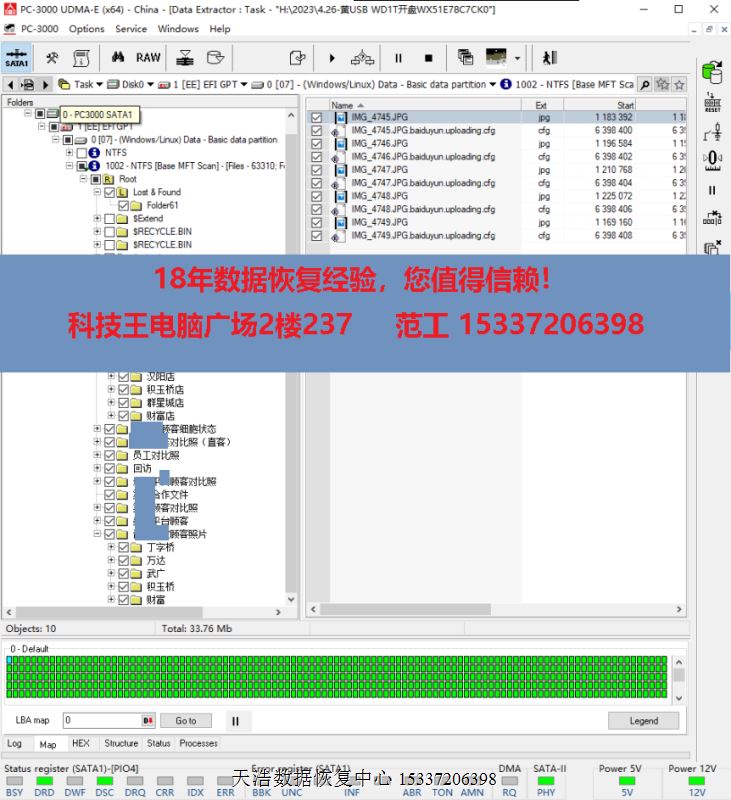Image resolution: width=731 pixels, height=800 pixels.
Task: Expand the $Extend folder node
Action: coord(97,218)
